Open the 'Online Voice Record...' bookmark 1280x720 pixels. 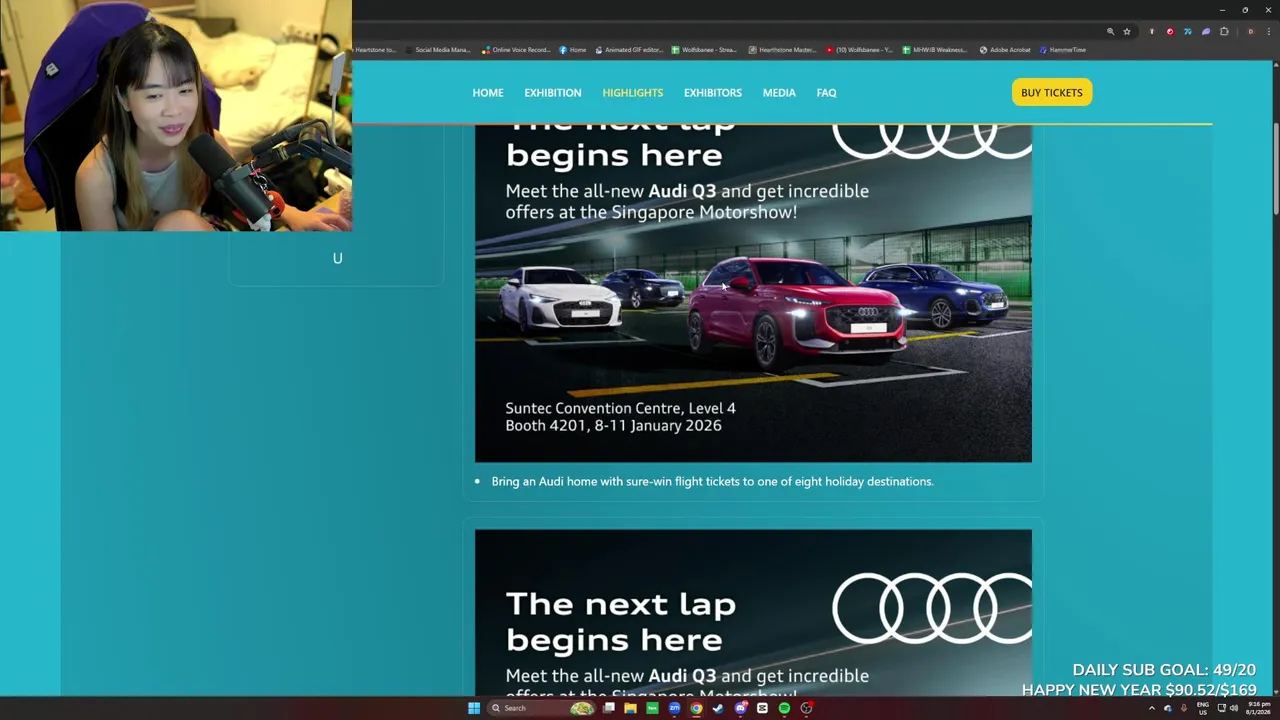pos(516,49)
